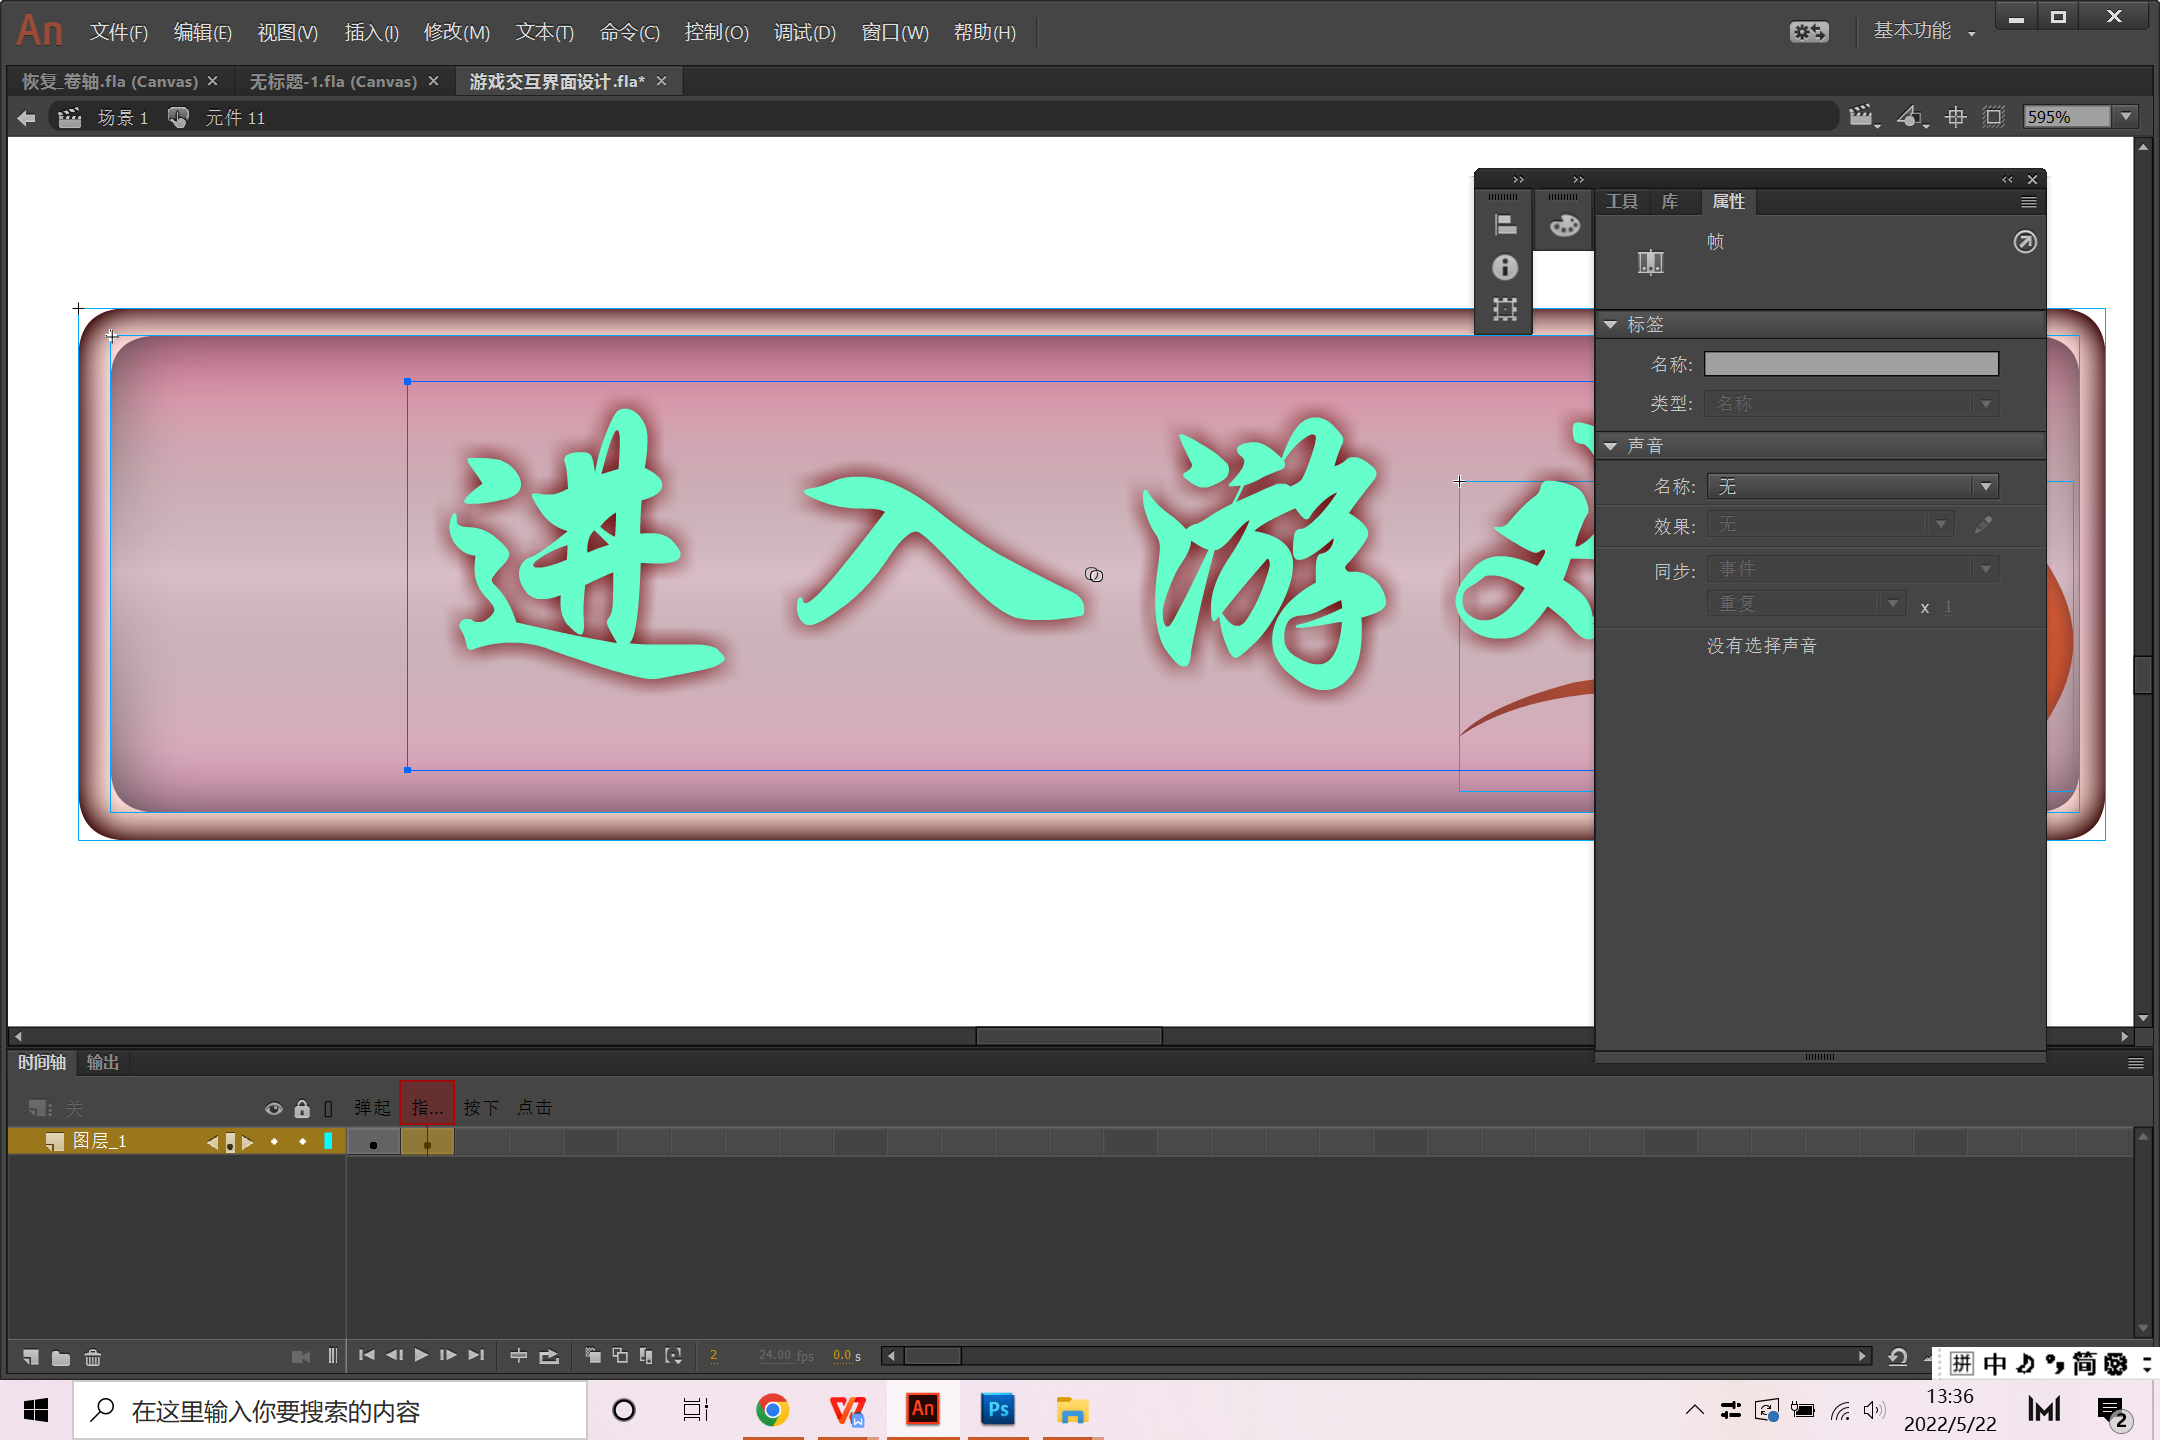This screenshot has height=1440, width=2160.
Task: Toggle lock all layers icon
Action: (302, 1108)
